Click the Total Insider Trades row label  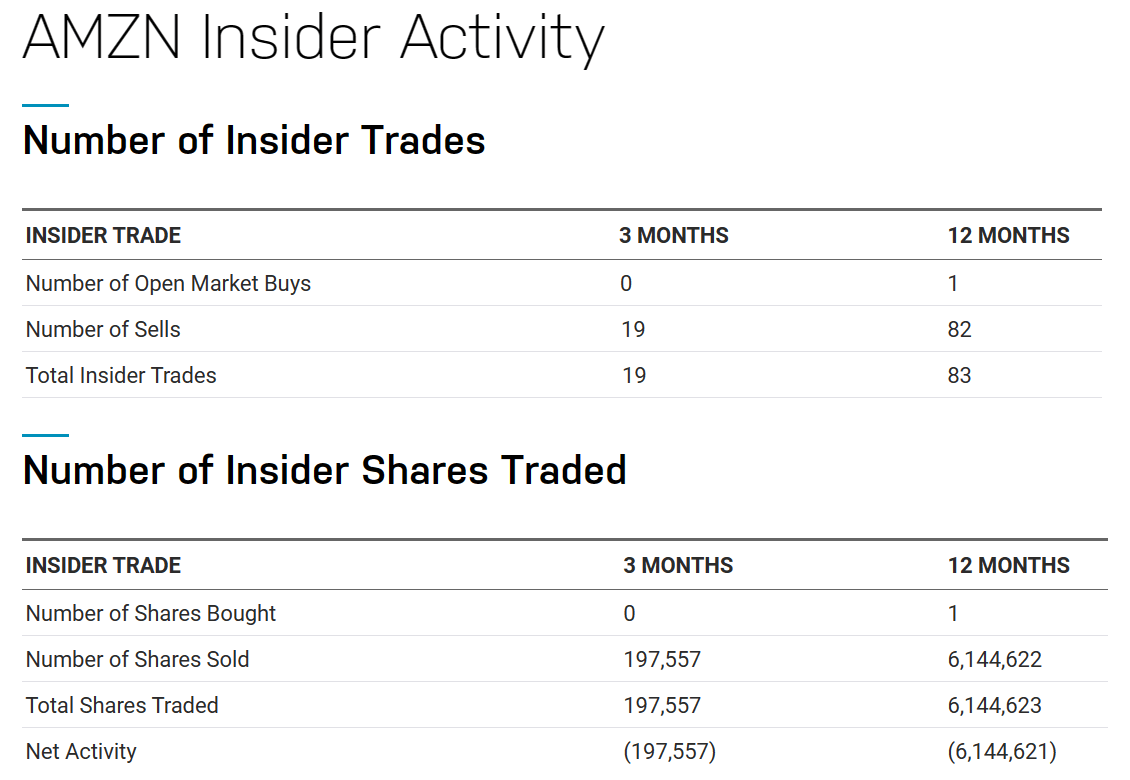(121, 376)
